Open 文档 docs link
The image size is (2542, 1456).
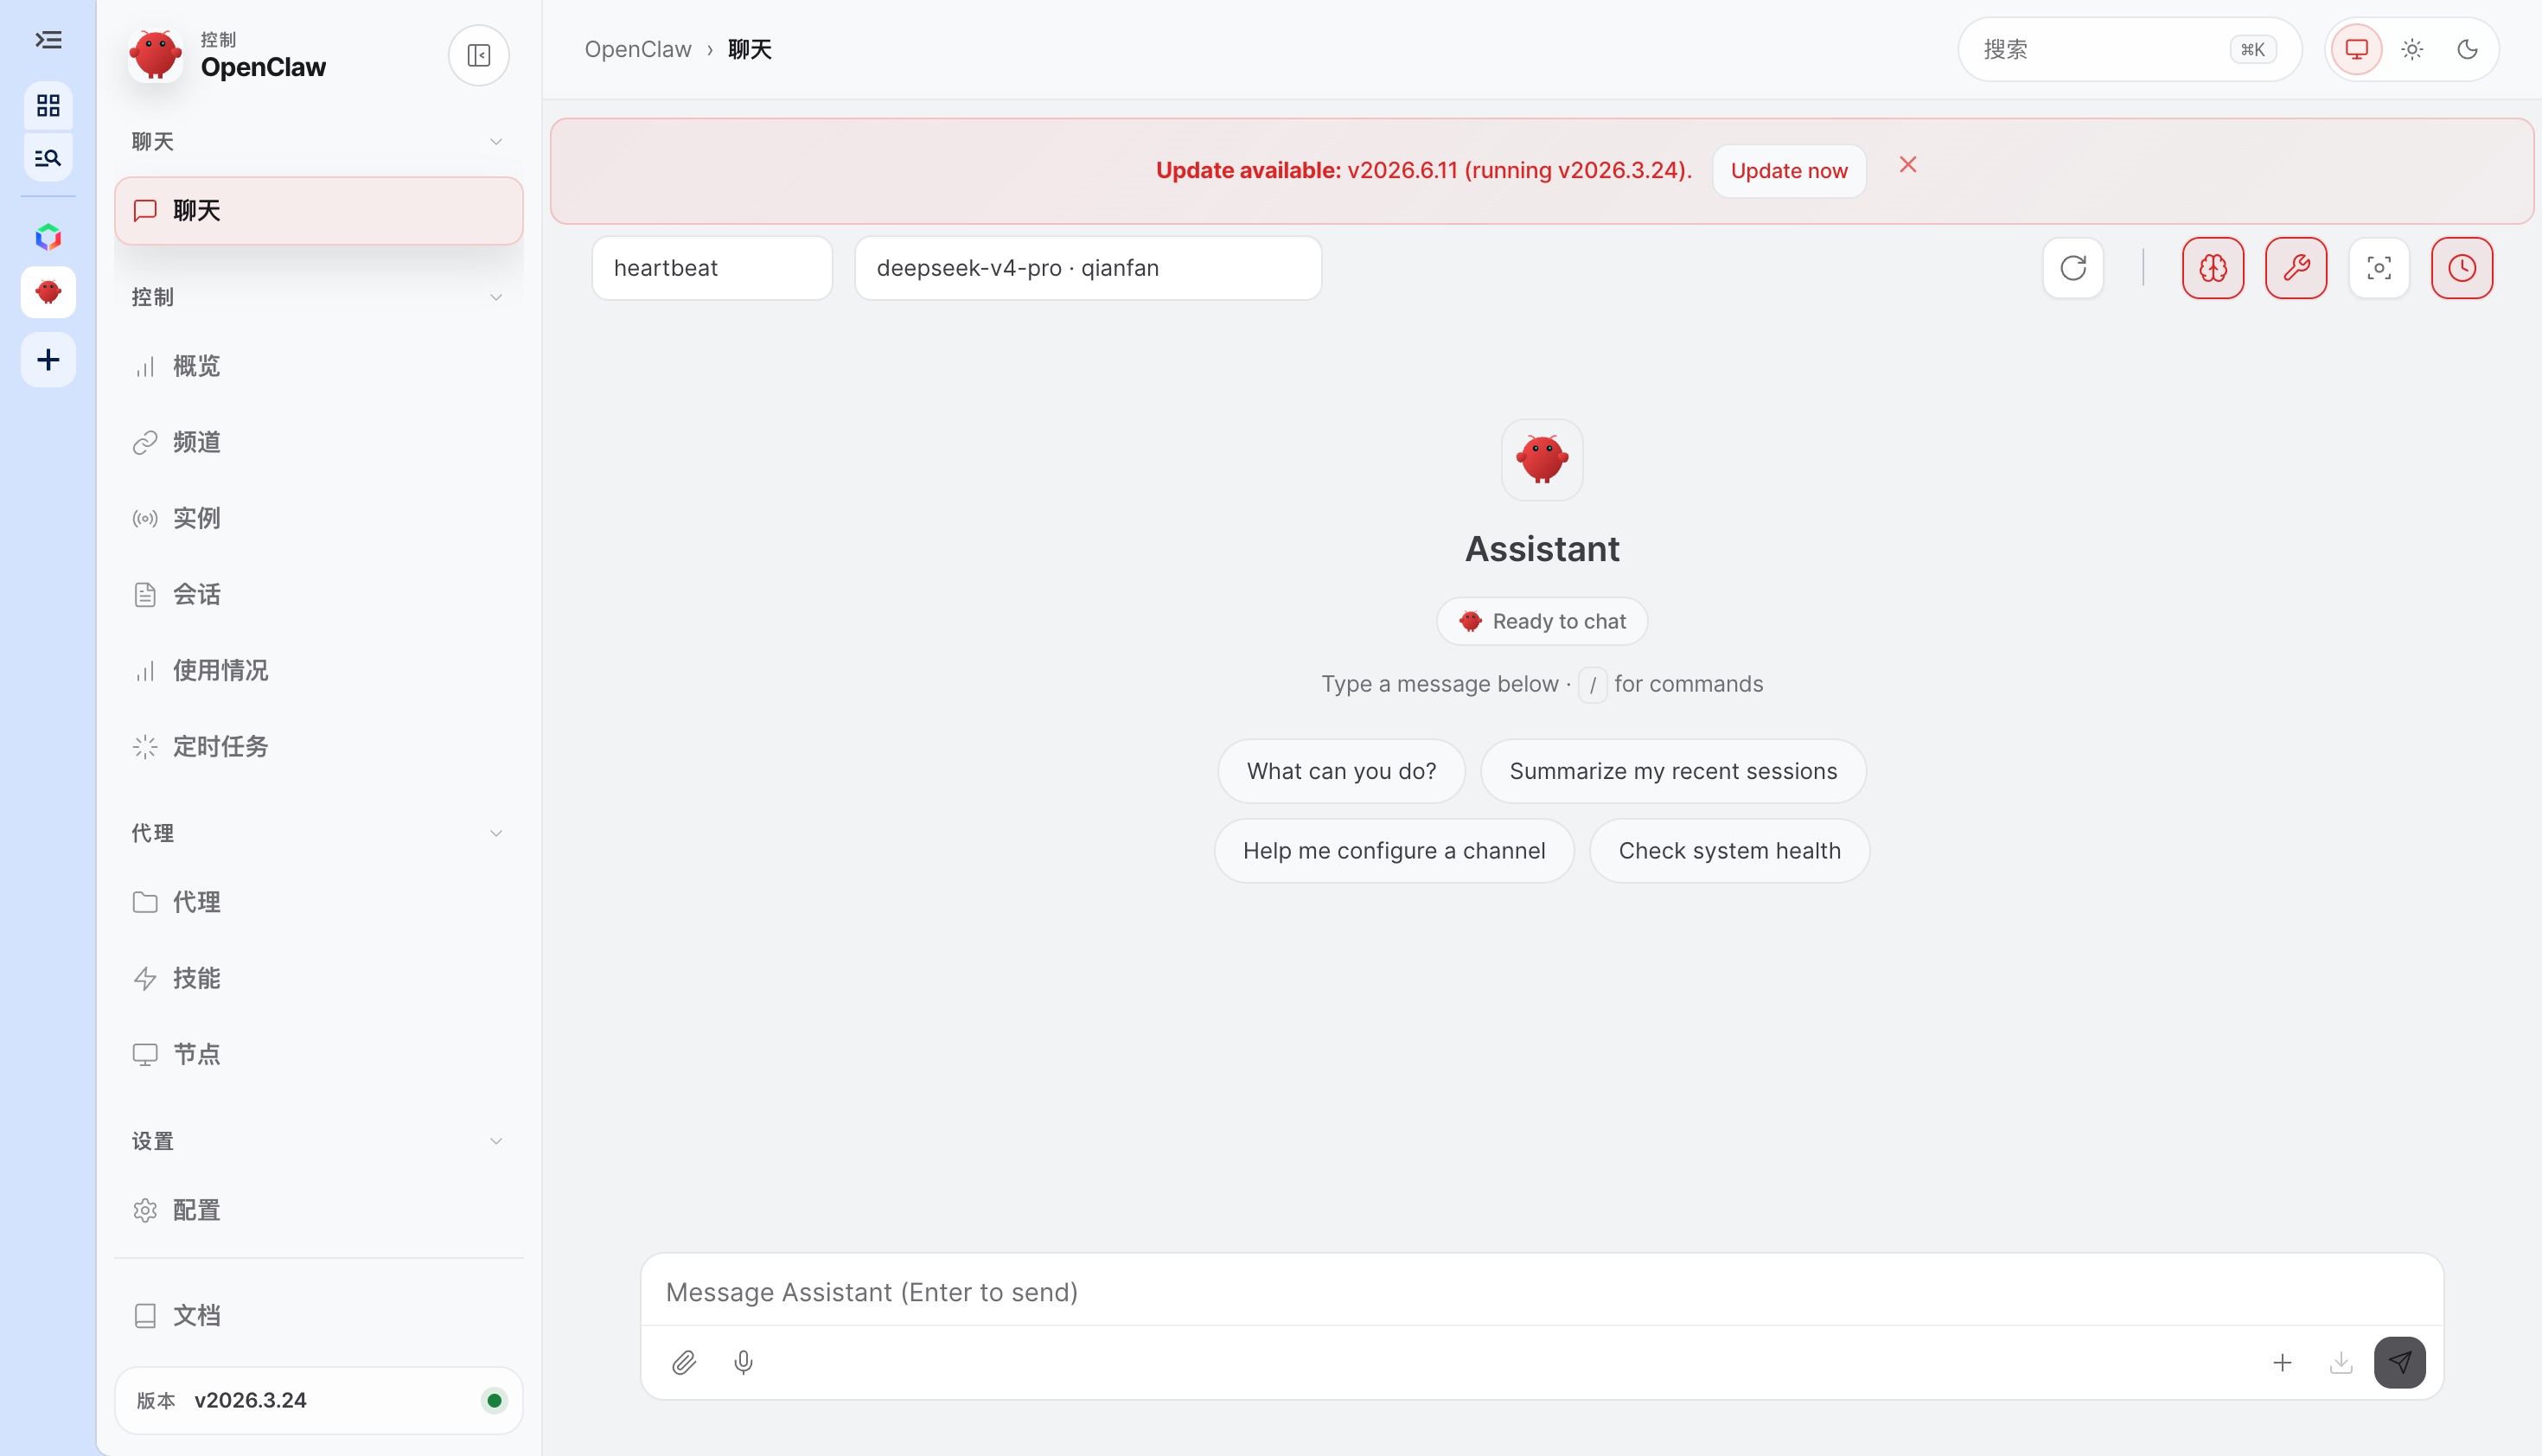point(319,1315)
